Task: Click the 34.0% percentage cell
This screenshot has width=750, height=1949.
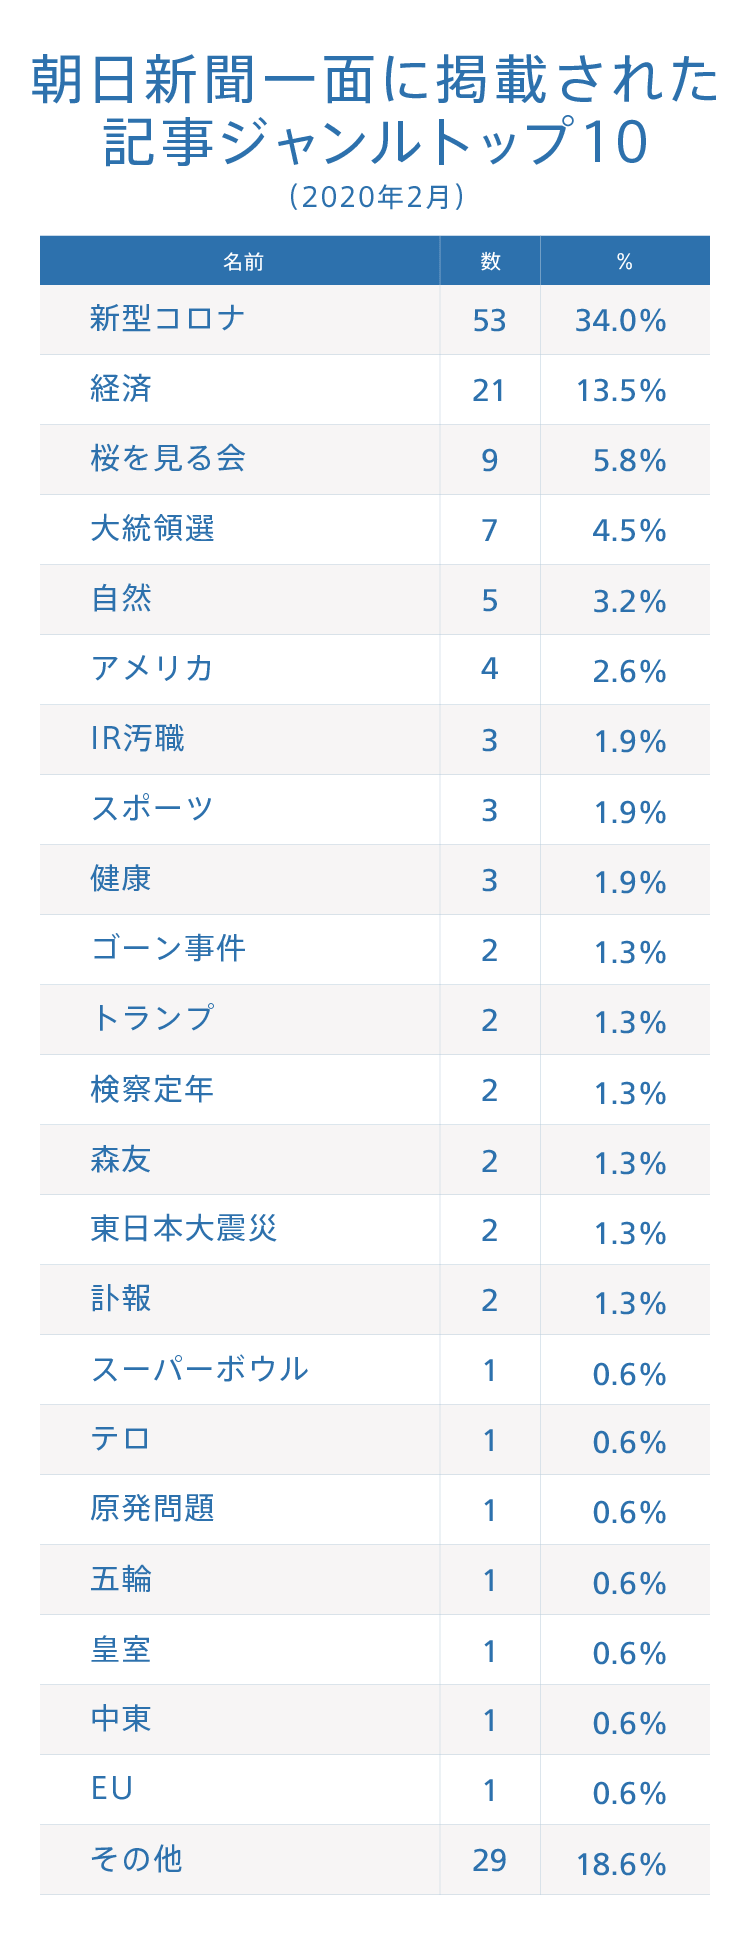Action: pyautogui.click(x=620, y=321)
